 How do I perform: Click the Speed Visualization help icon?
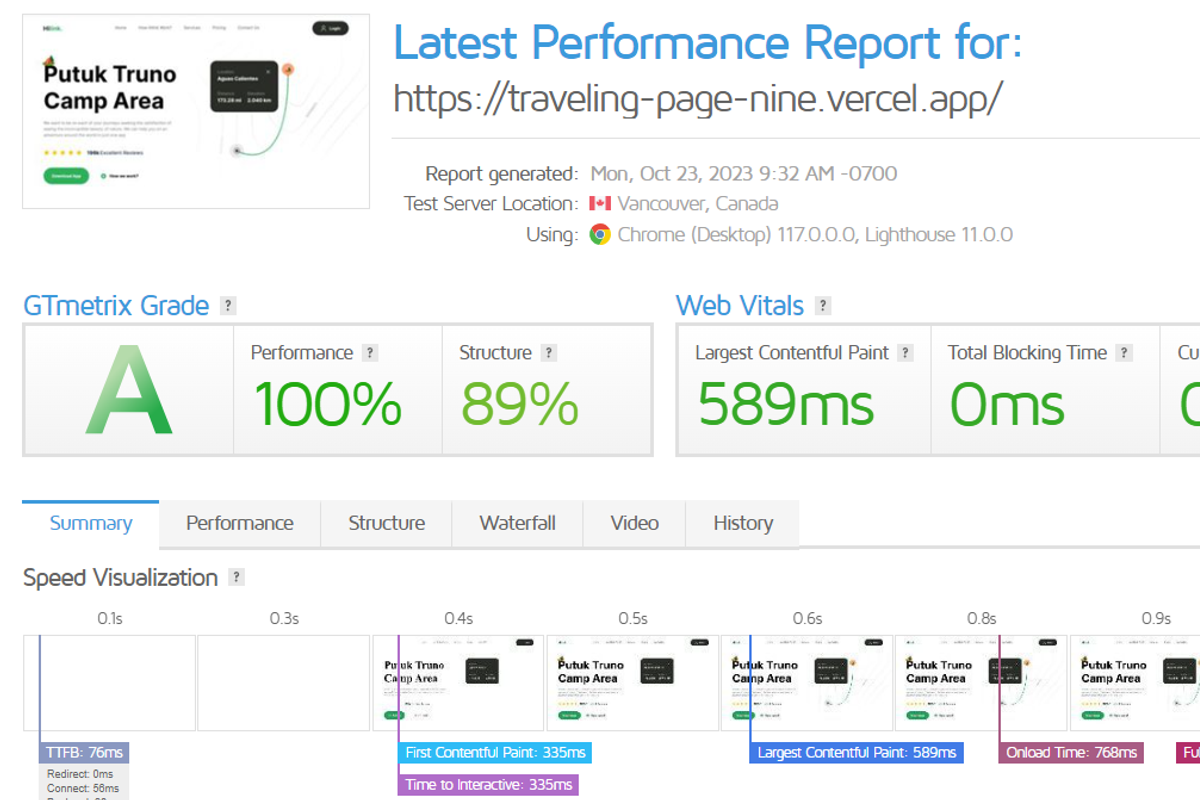click(237, 577)
